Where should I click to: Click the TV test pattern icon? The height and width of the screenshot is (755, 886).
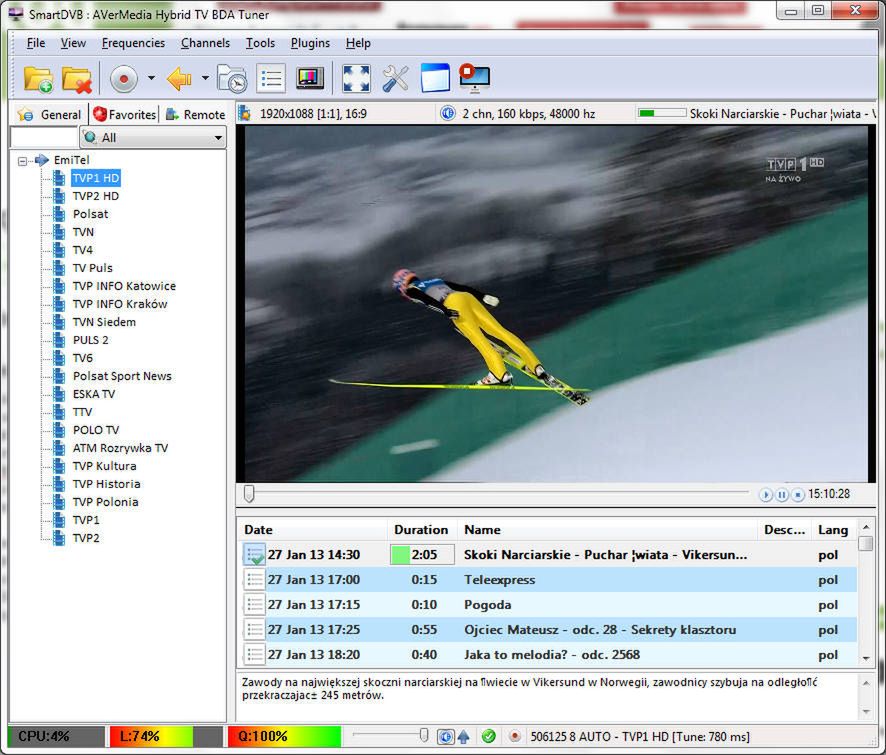(x=310, y=79)
